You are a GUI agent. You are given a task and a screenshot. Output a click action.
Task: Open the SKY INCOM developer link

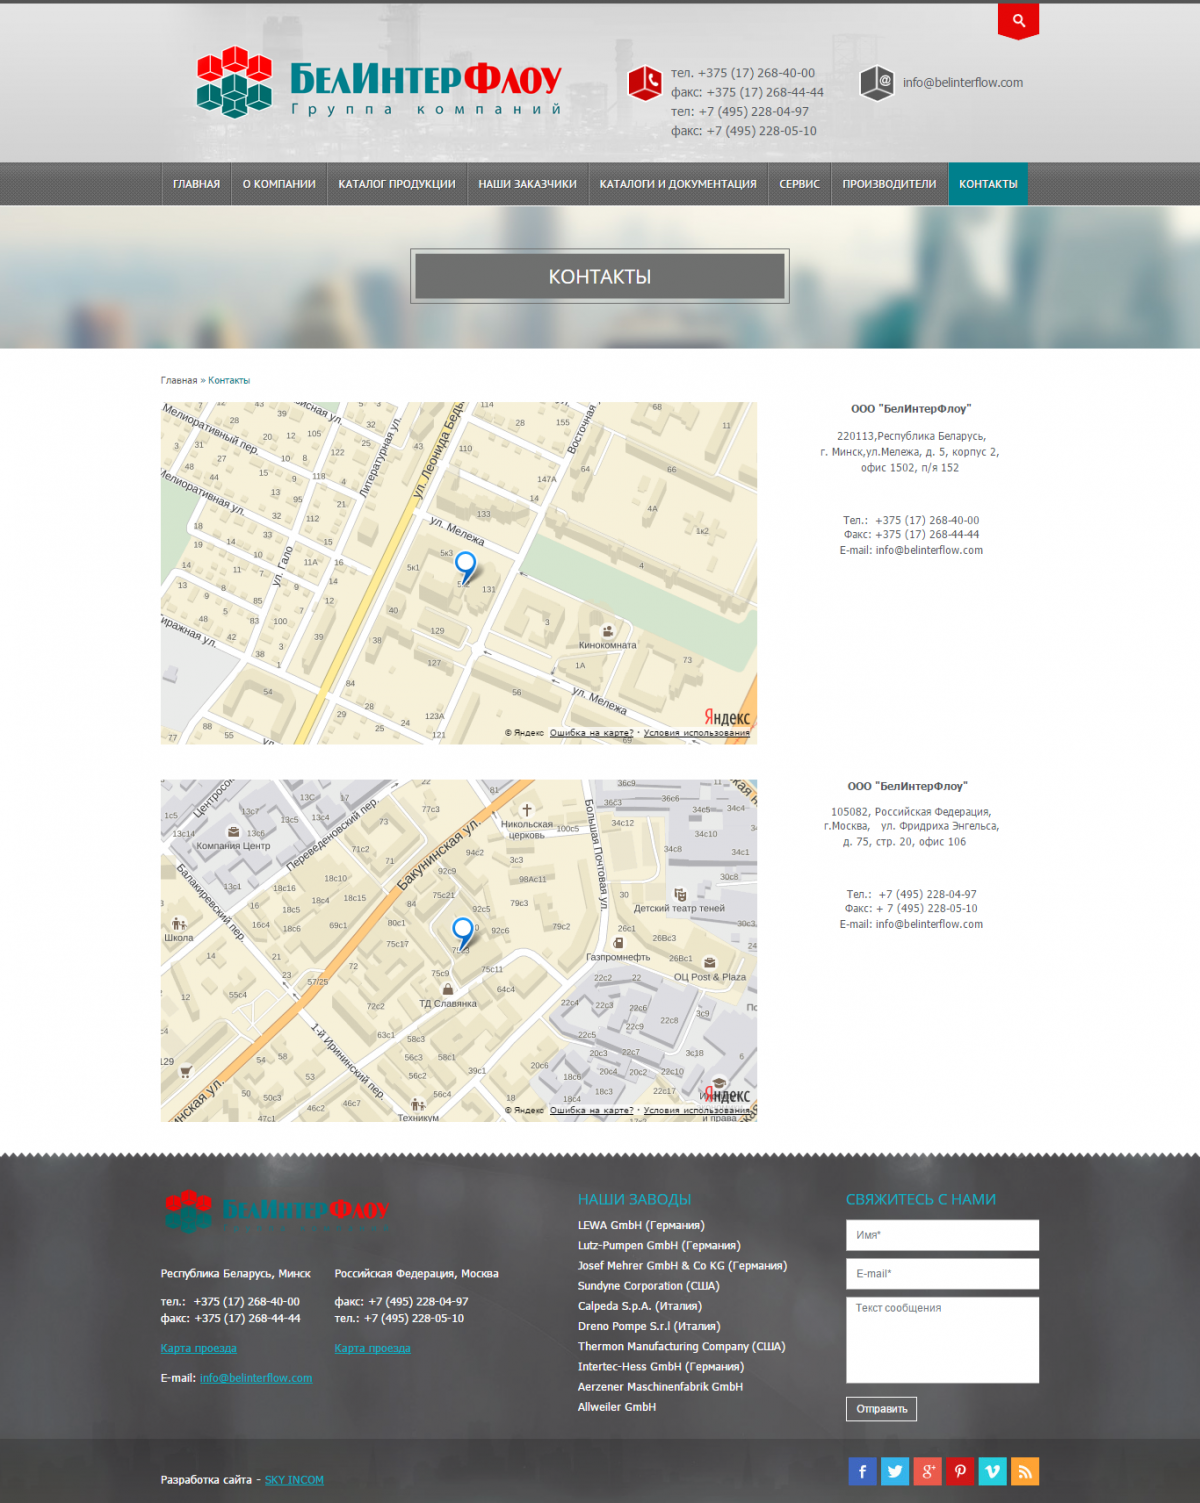coord(294,1480)
